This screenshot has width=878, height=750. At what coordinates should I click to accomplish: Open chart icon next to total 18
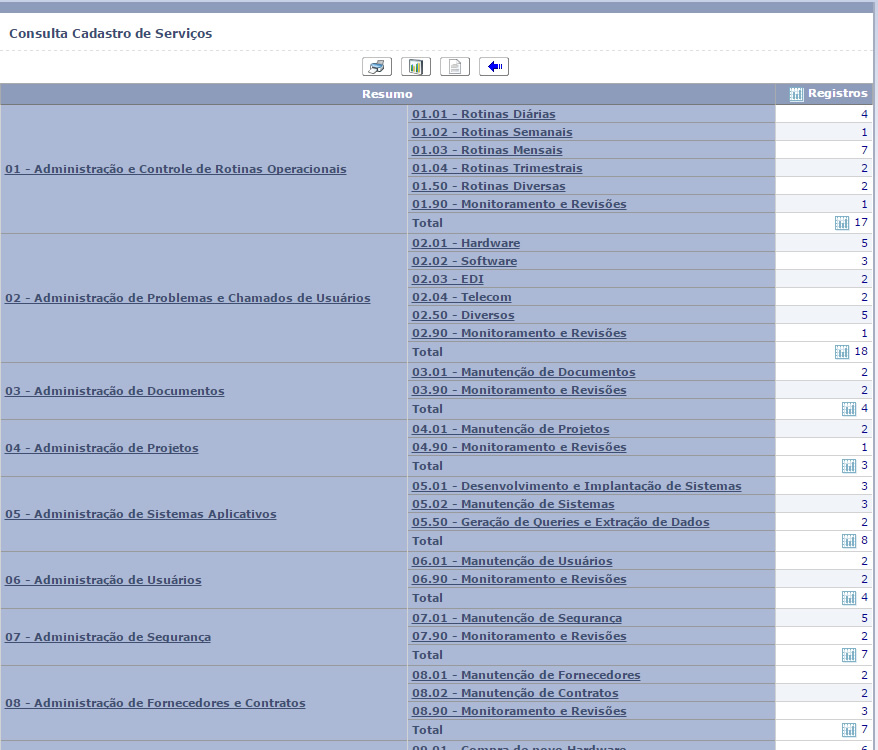[842, 352]
